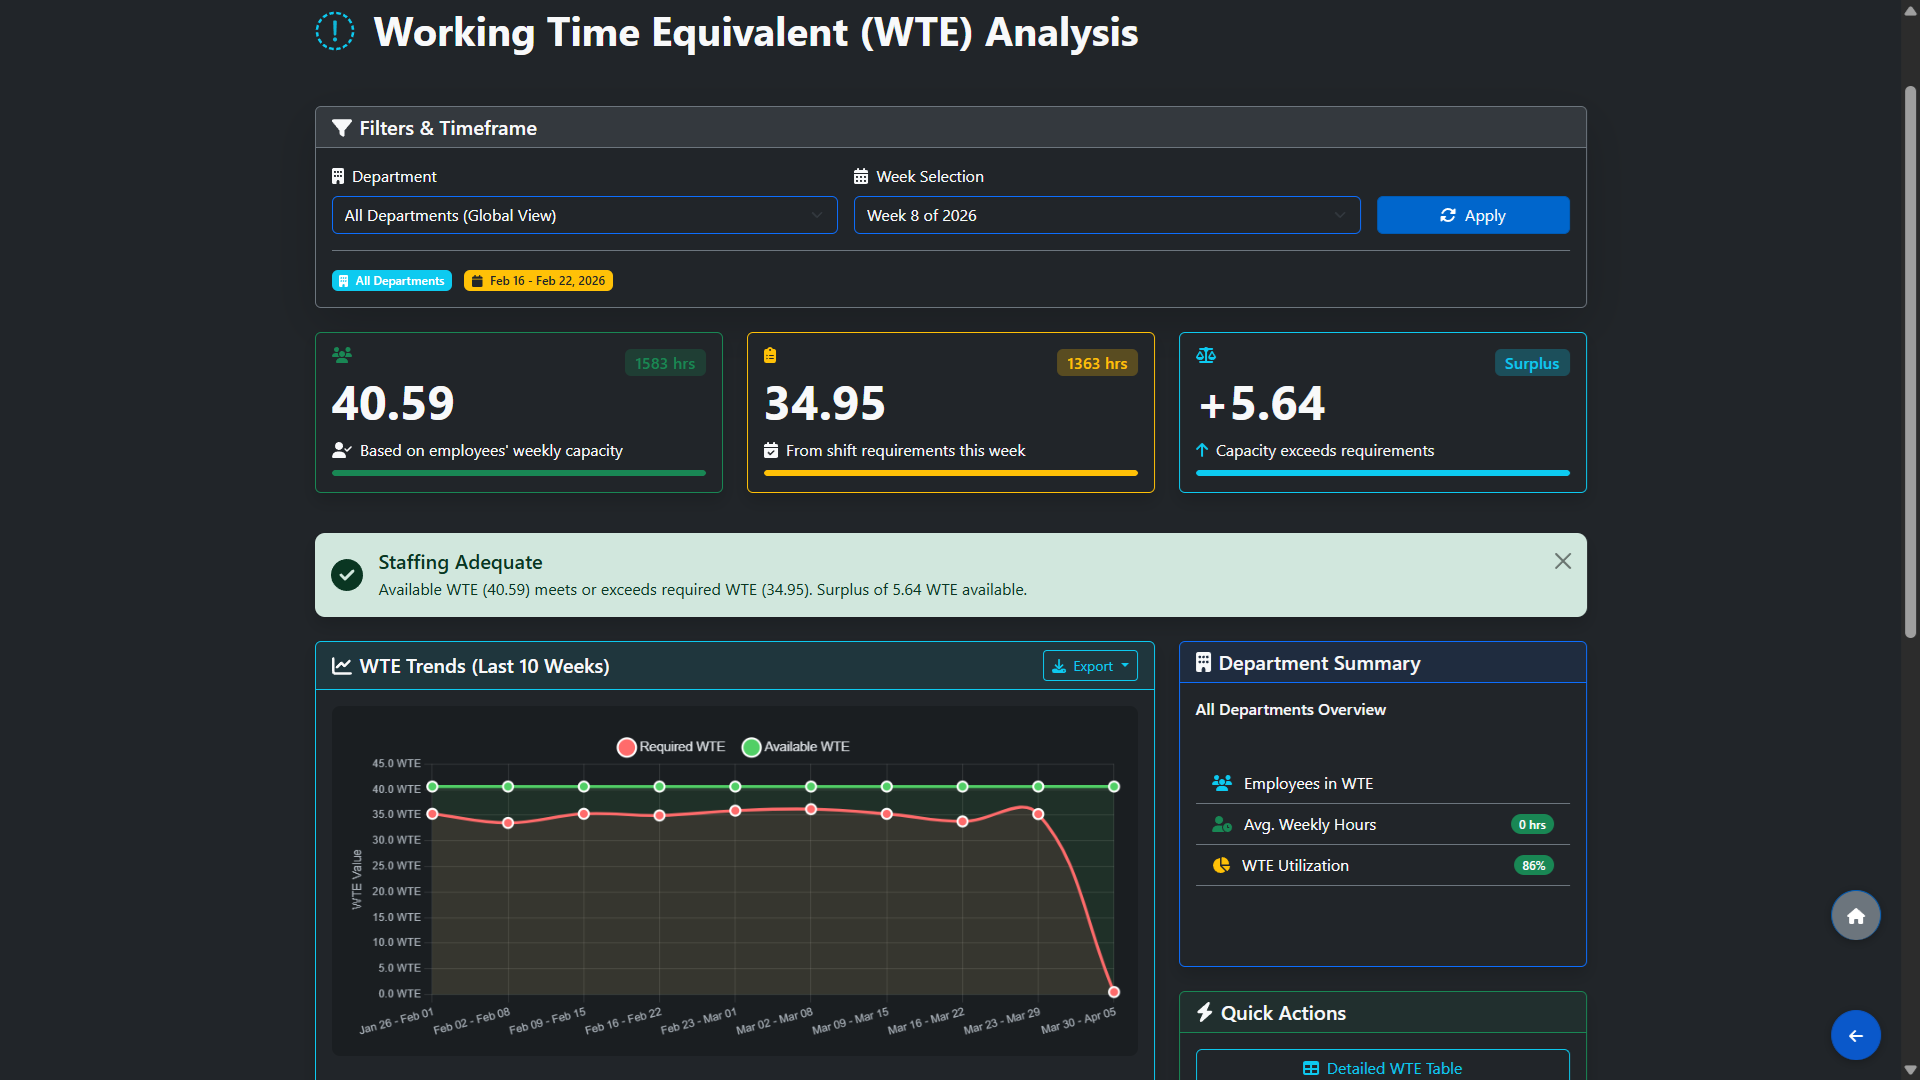Open the Export dropdown on WTE Trends
Viewport: 1920px width, 1080px height.
(x=1089, y=665)
